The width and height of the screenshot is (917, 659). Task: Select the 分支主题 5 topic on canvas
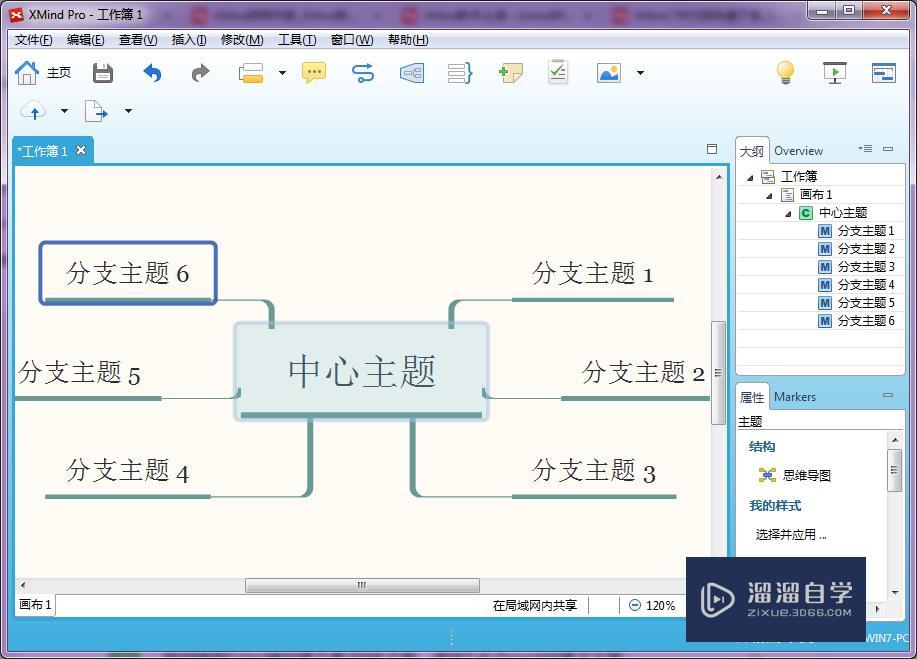(88, 378)
